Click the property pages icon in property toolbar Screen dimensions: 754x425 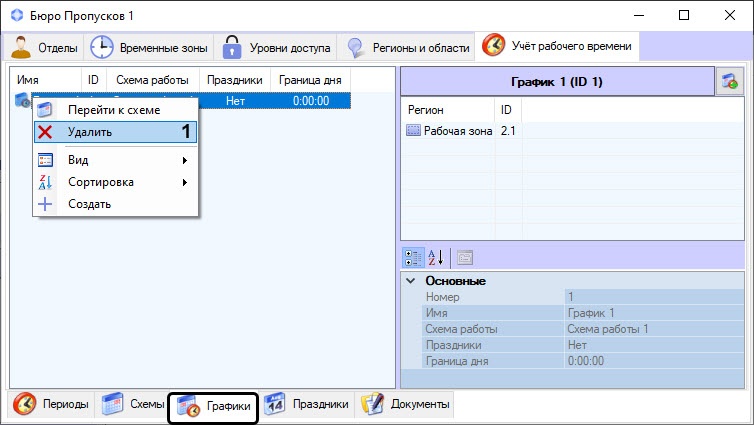(465, 256)
